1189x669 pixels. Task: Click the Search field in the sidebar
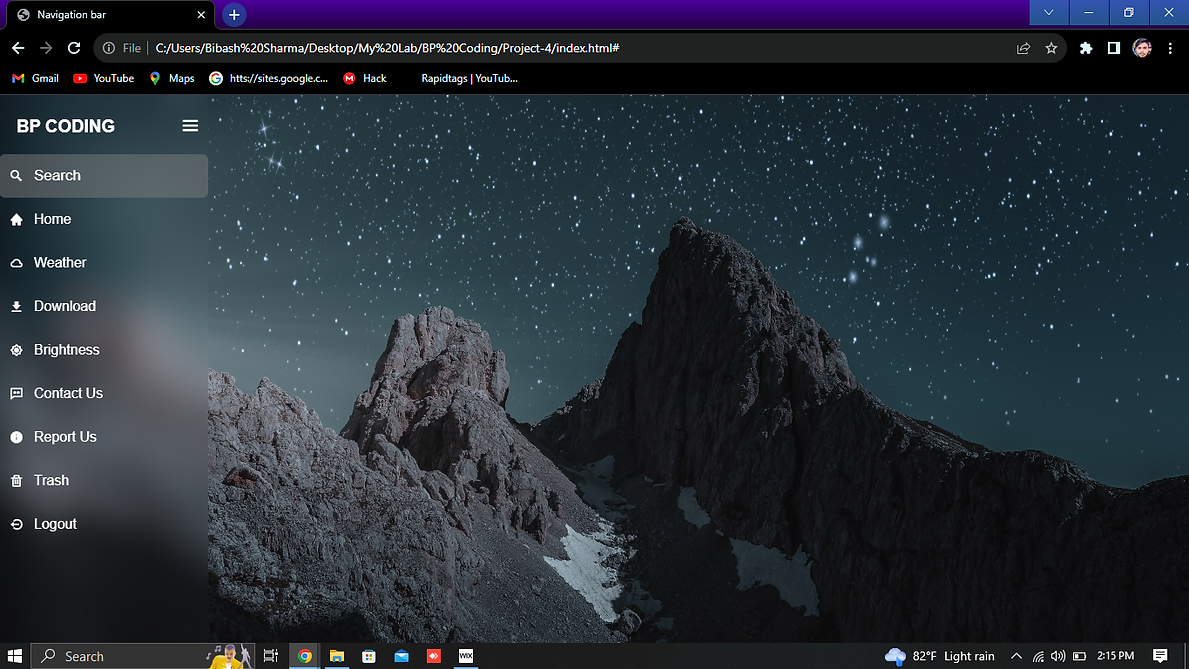tap(104, 176)
